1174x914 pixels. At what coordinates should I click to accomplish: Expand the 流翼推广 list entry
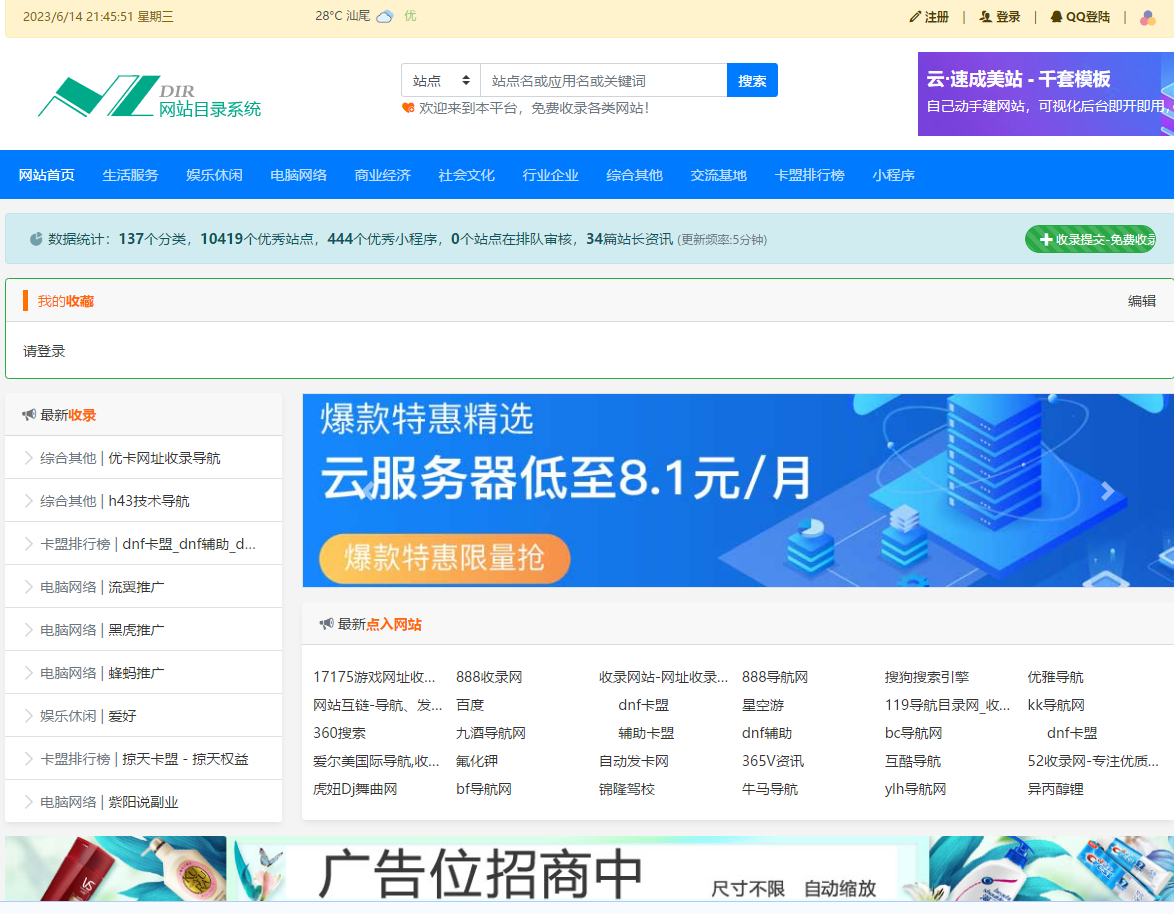[x=29, y=587]
